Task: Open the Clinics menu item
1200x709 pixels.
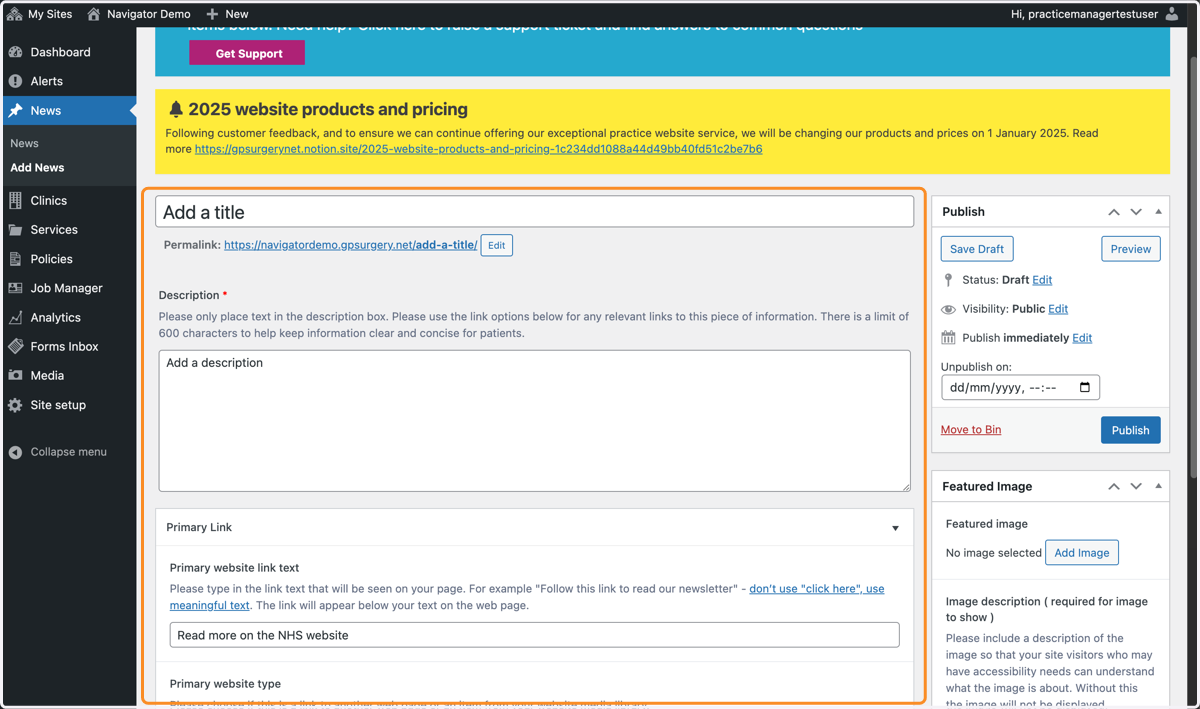Action: [68, 201]
